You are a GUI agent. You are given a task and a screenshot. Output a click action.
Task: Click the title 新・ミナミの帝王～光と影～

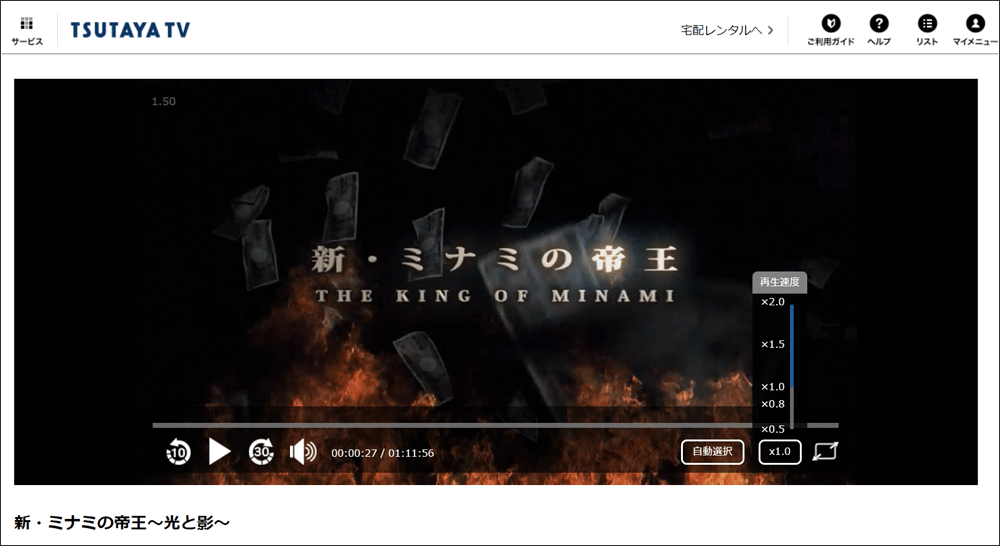coord(122,522)
